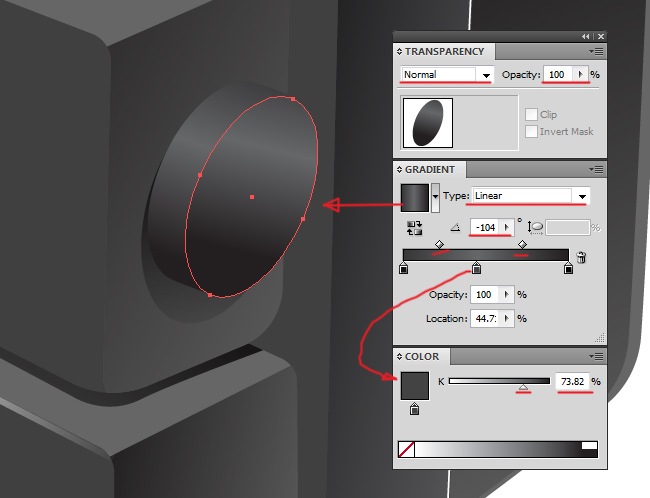
Task: Click the Gradient Fill preview swatch
Action: click(415, 198)
